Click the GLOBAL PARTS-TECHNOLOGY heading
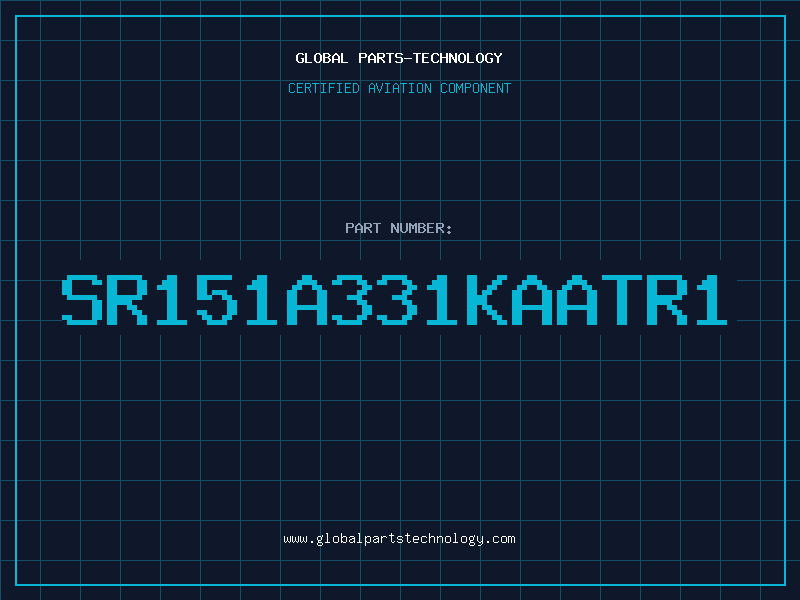800x600 pixels. (399, 59)
